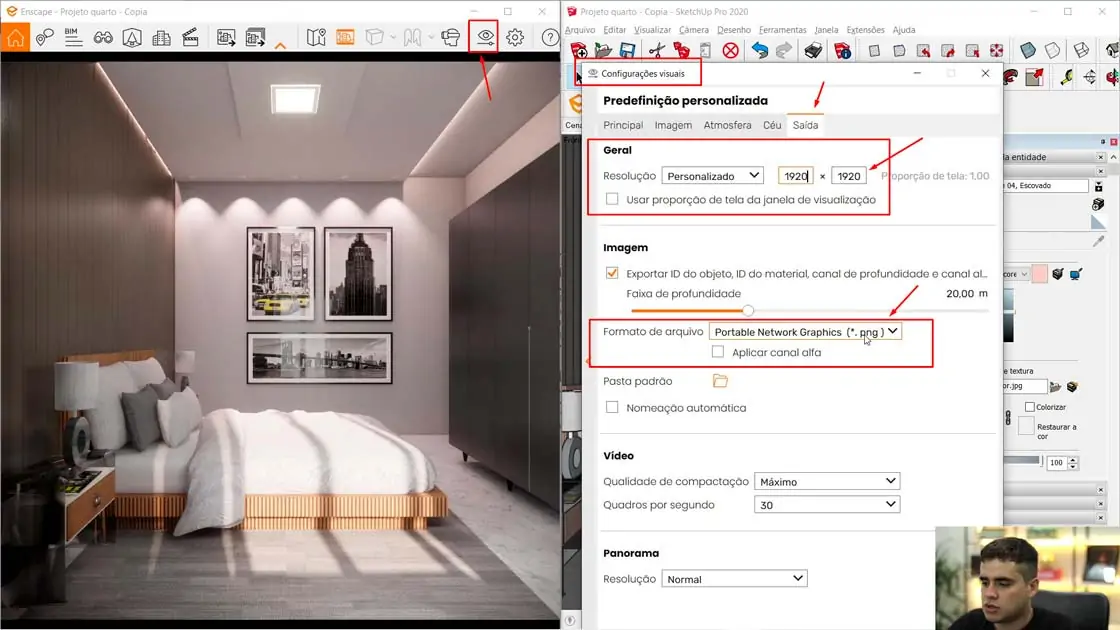Open SketchUp Visualizar menu
1120x630 pixels.
(652, 30)
